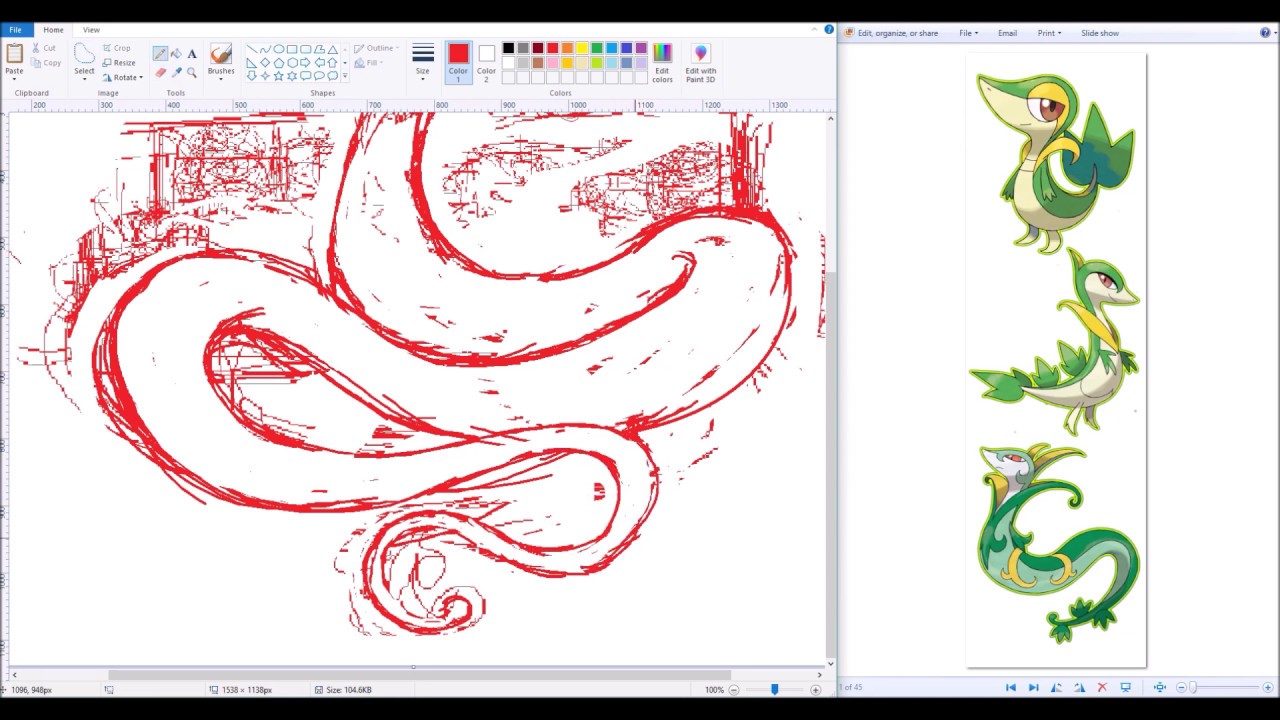Open the Resize dialog
This screenshot has width=1280, height=720.
[x=119, y=63]
